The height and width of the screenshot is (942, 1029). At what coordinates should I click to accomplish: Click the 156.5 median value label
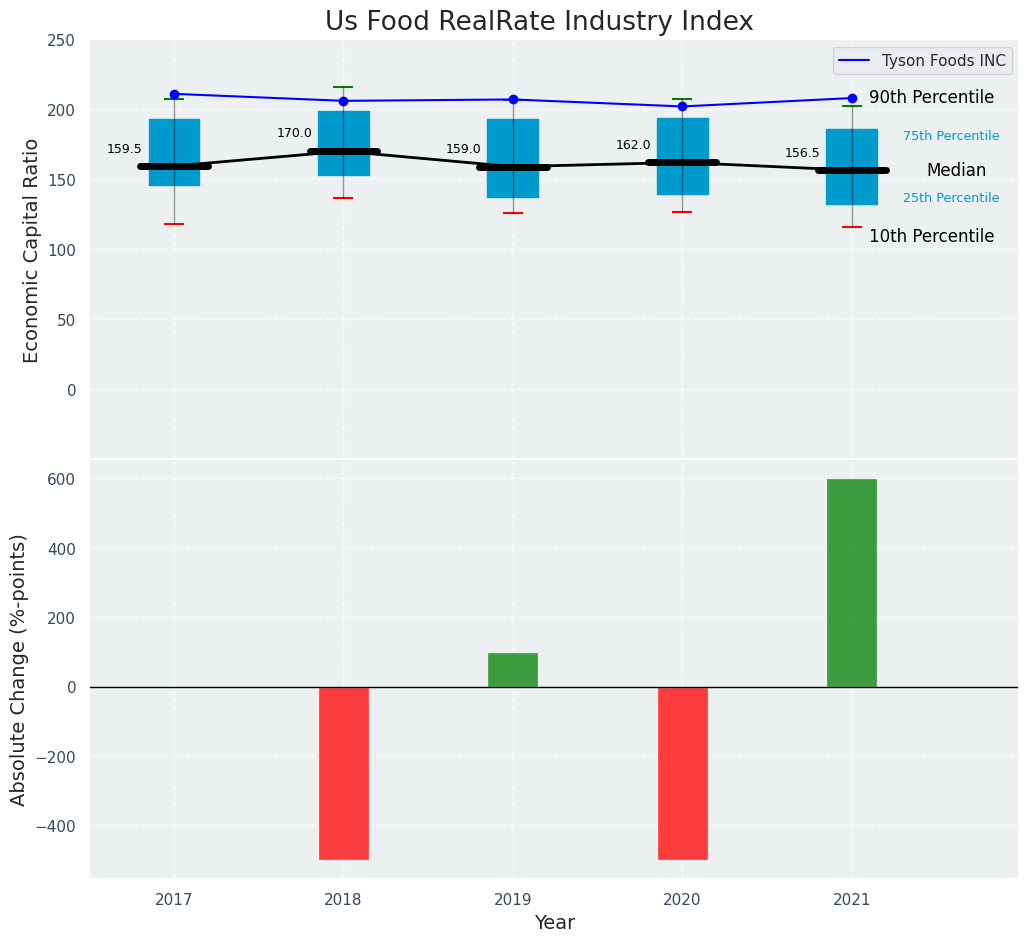click(x=802, y=153)
